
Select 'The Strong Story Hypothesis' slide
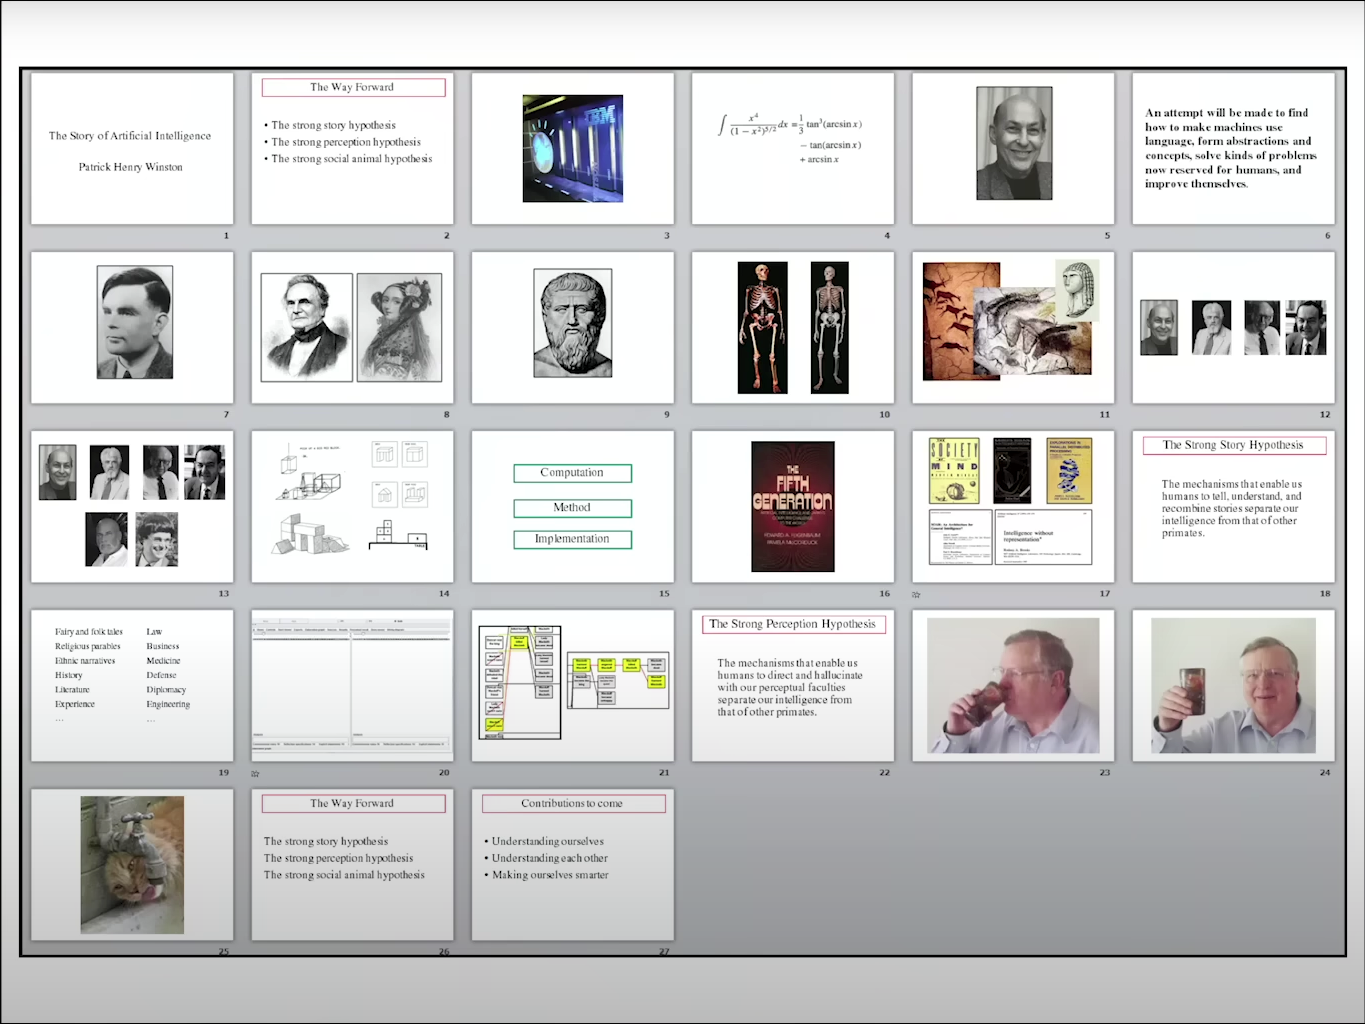tap(1233, 506)
